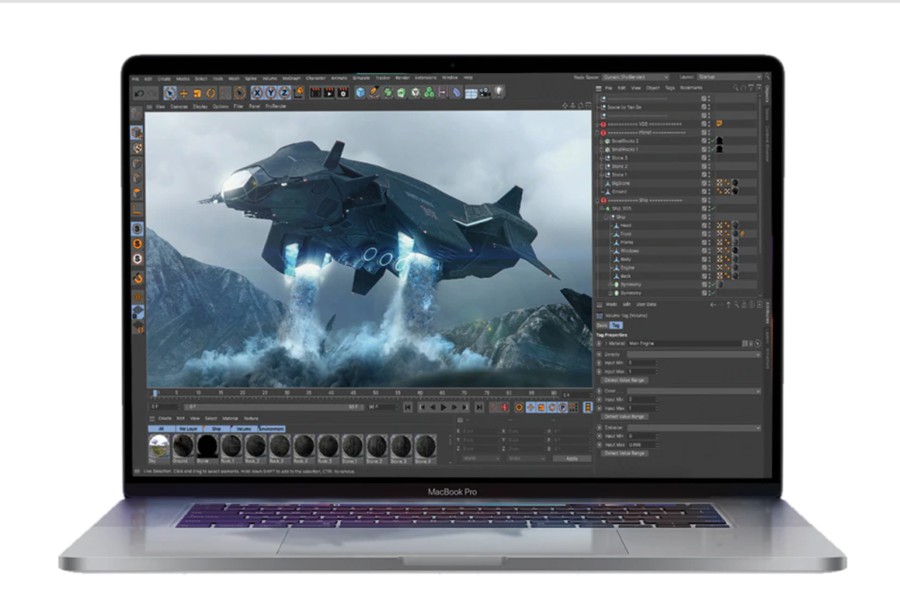
Task: Disable the Ship VDB enable checkmark
Action: (713, 209)
